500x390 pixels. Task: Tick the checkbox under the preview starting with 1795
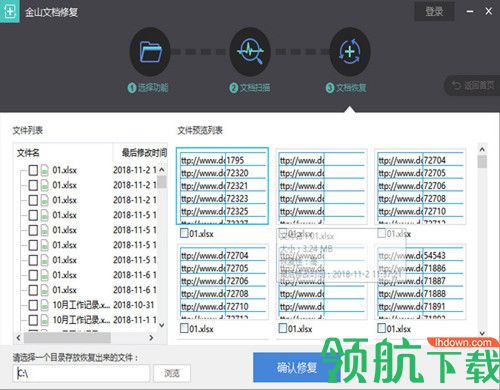coord(184,233)
